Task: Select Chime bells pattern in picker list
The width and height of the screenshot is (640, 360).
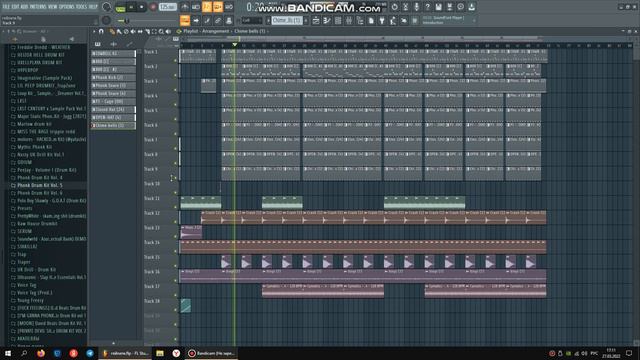Action: 113,126
